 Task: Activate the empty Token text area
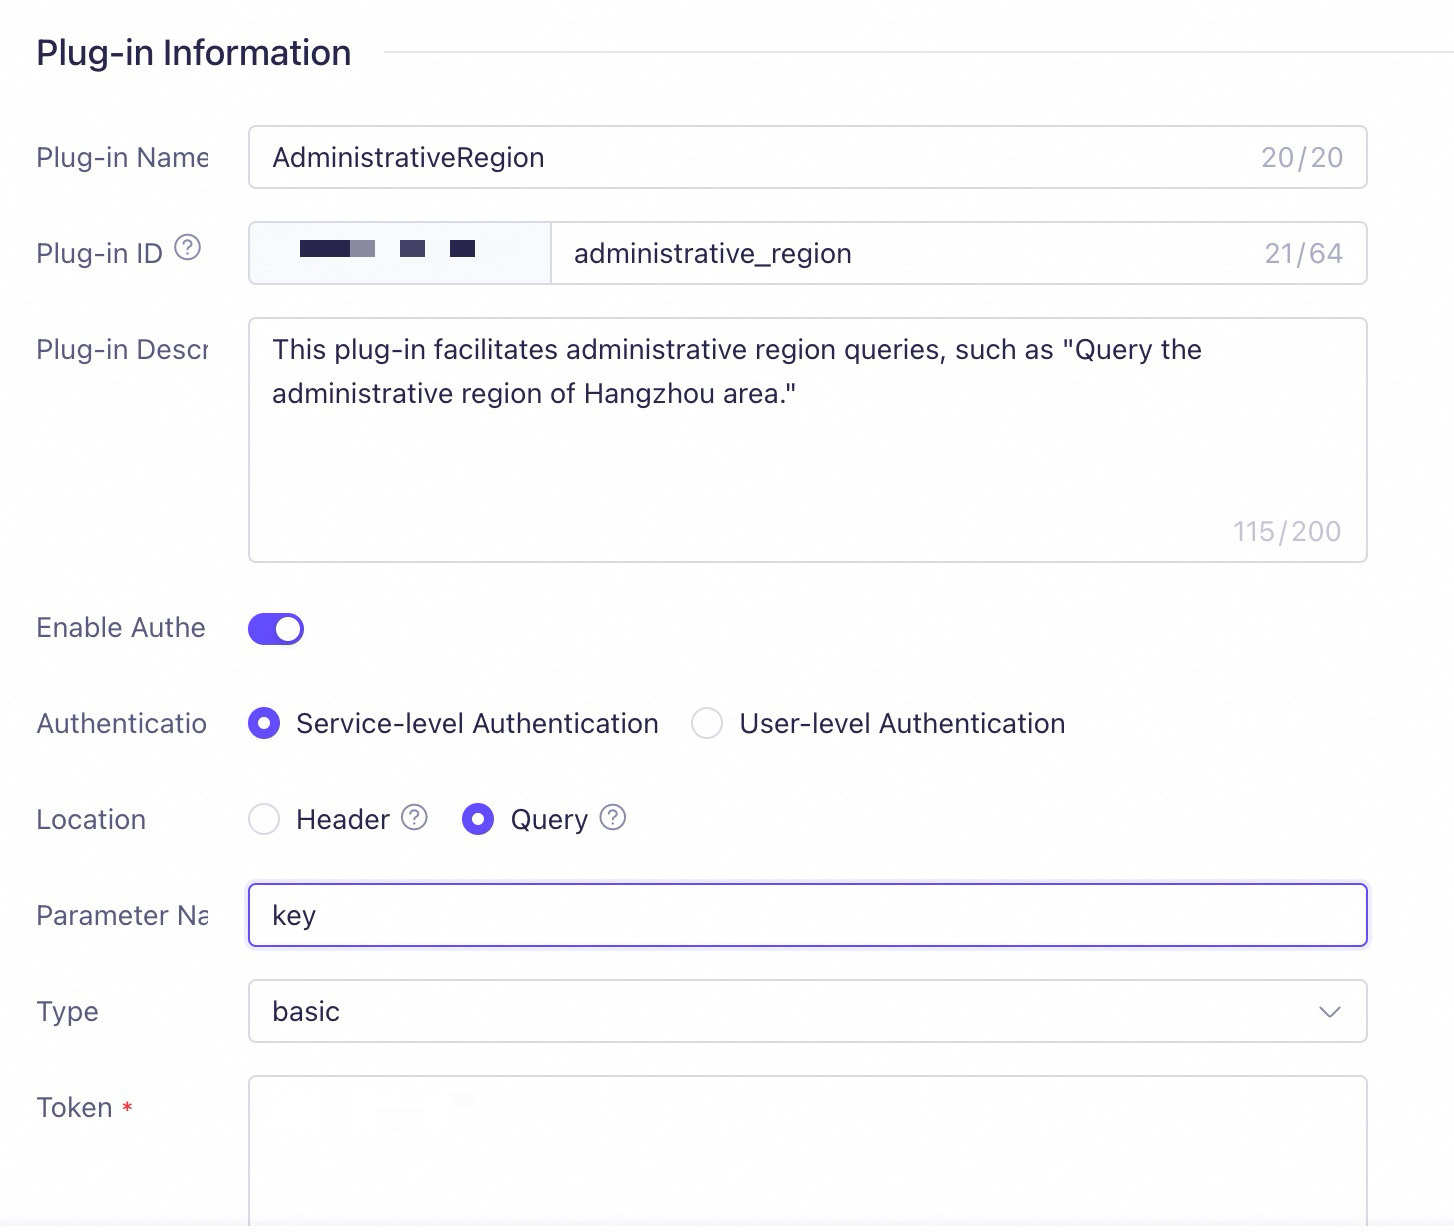[807, 1150]
